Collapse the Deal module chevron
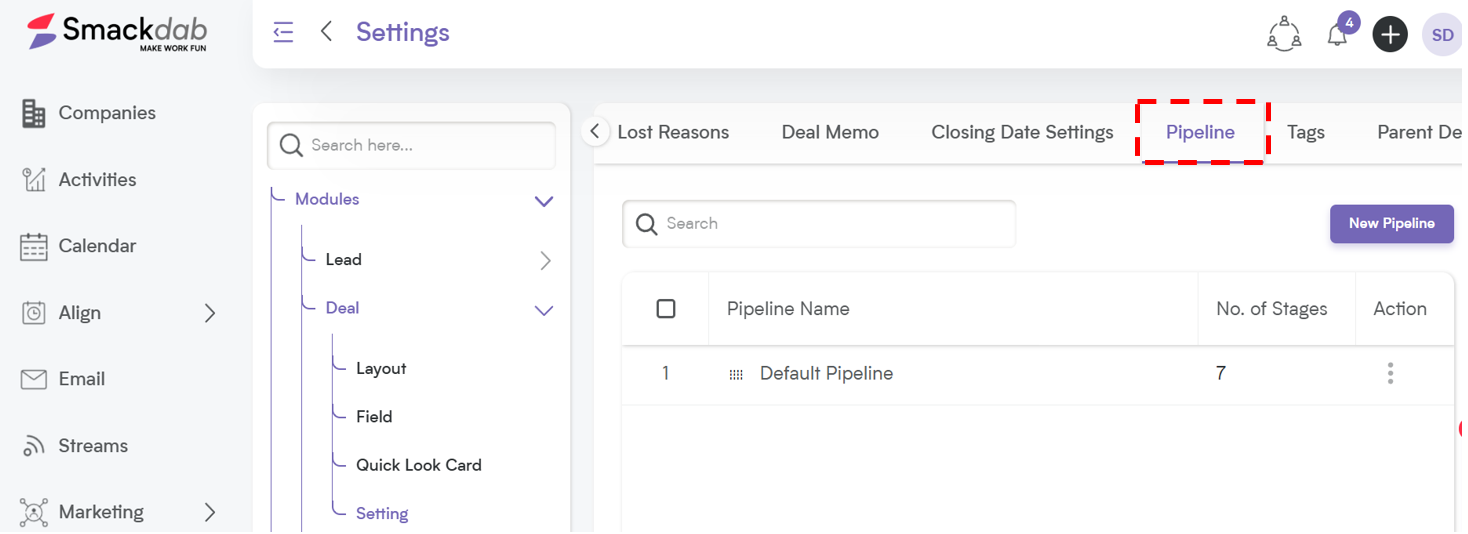Screen dimensions: 1468x534 coord(544,310)
